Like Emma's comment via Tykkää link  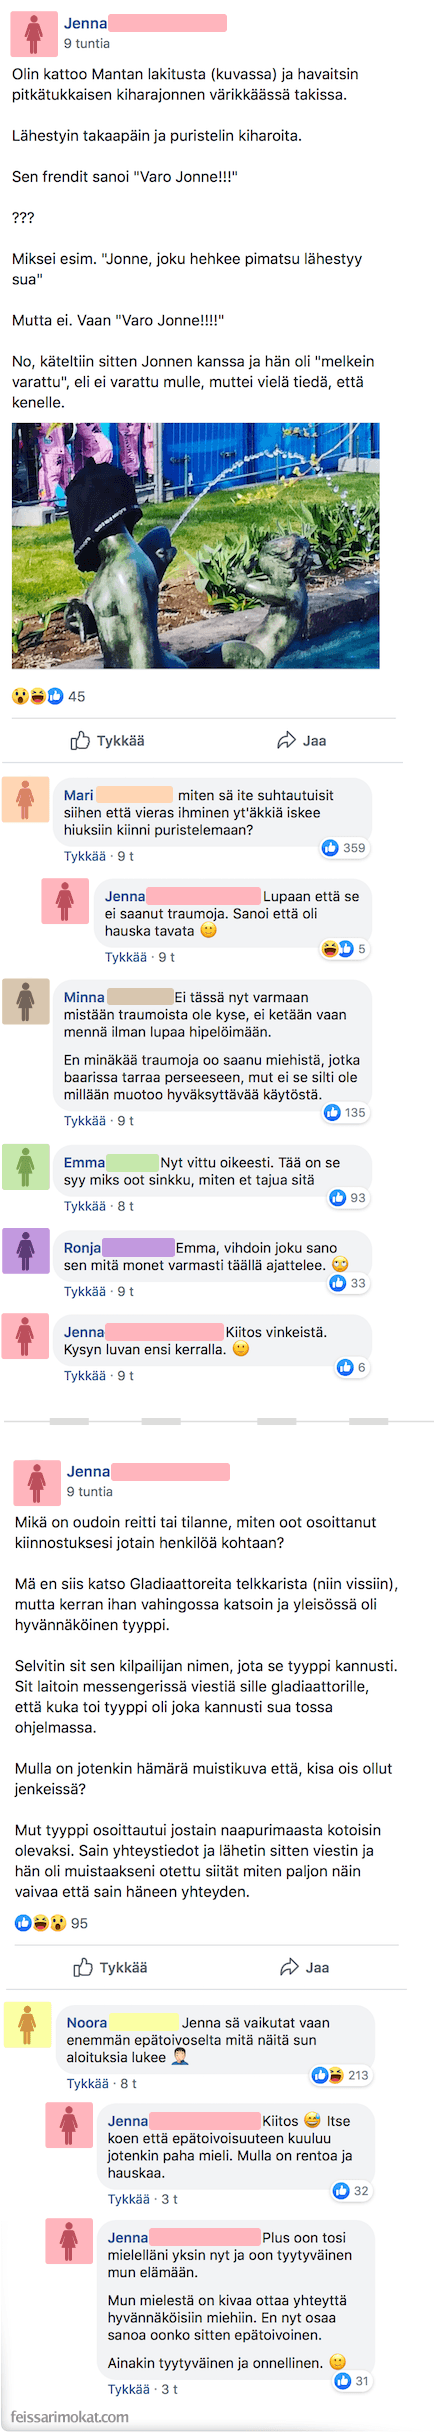coord(85,1206)
